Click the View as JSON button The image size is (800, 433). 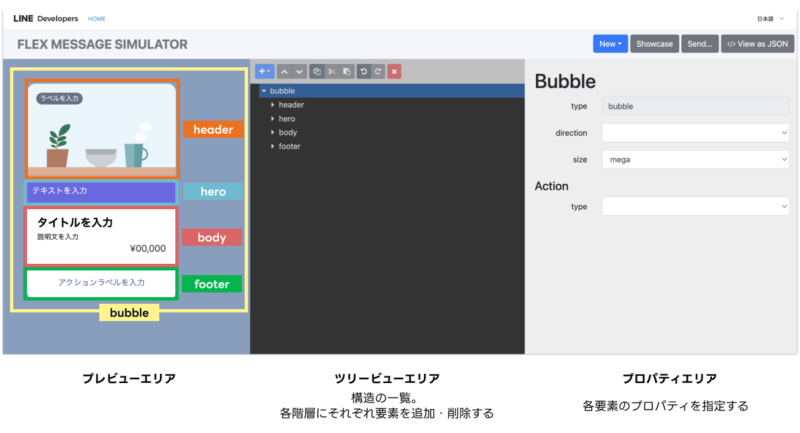coord(758,44)
